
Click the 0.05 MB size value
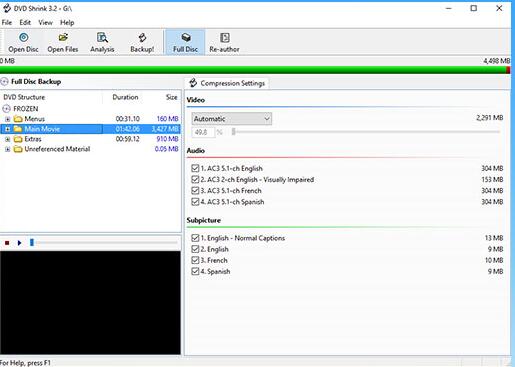[x=166, y=149]
